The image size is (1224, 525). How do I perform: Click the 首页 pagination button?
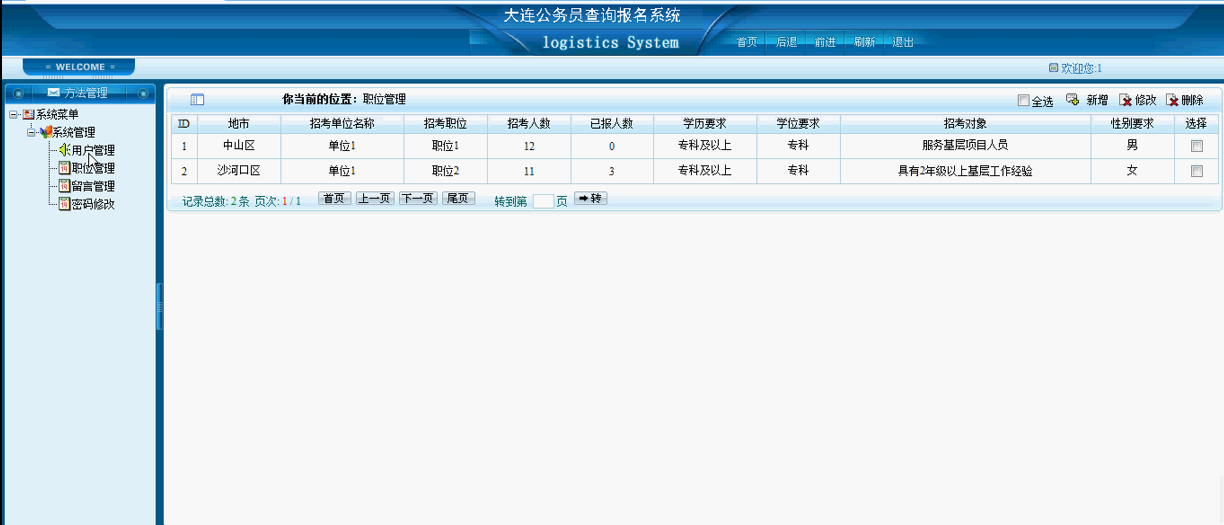click(x=335, y=198)
